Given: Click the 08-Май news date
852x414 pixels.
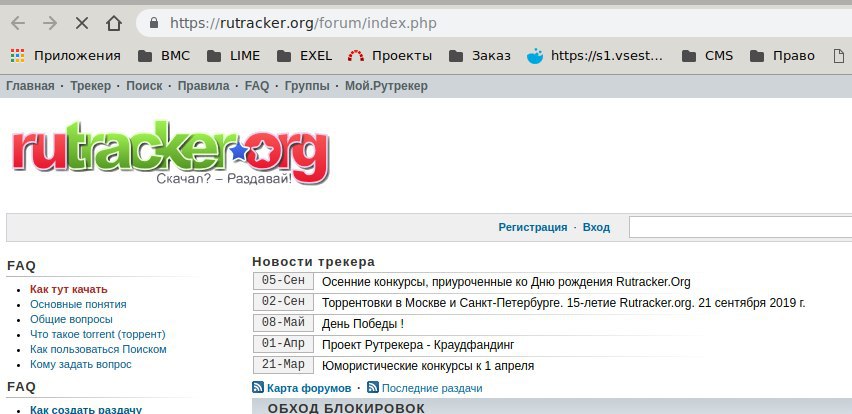Looking at the screenshot, I should click(283, 323).
